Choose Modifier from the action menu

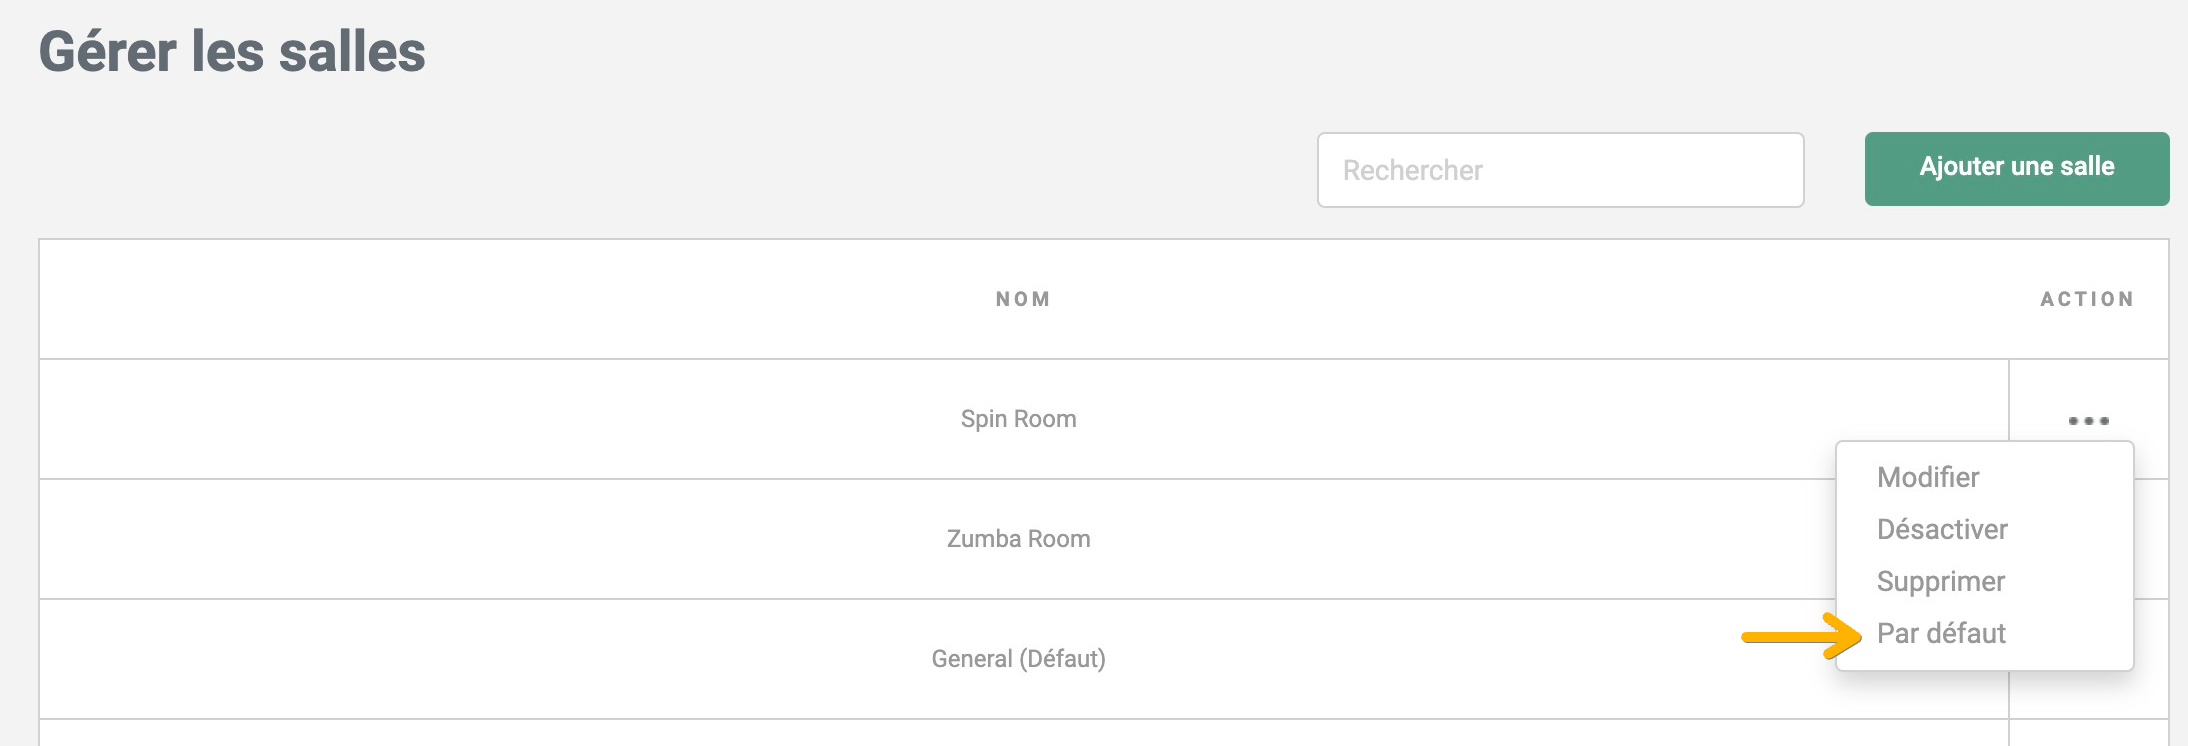pos(1928,477)
